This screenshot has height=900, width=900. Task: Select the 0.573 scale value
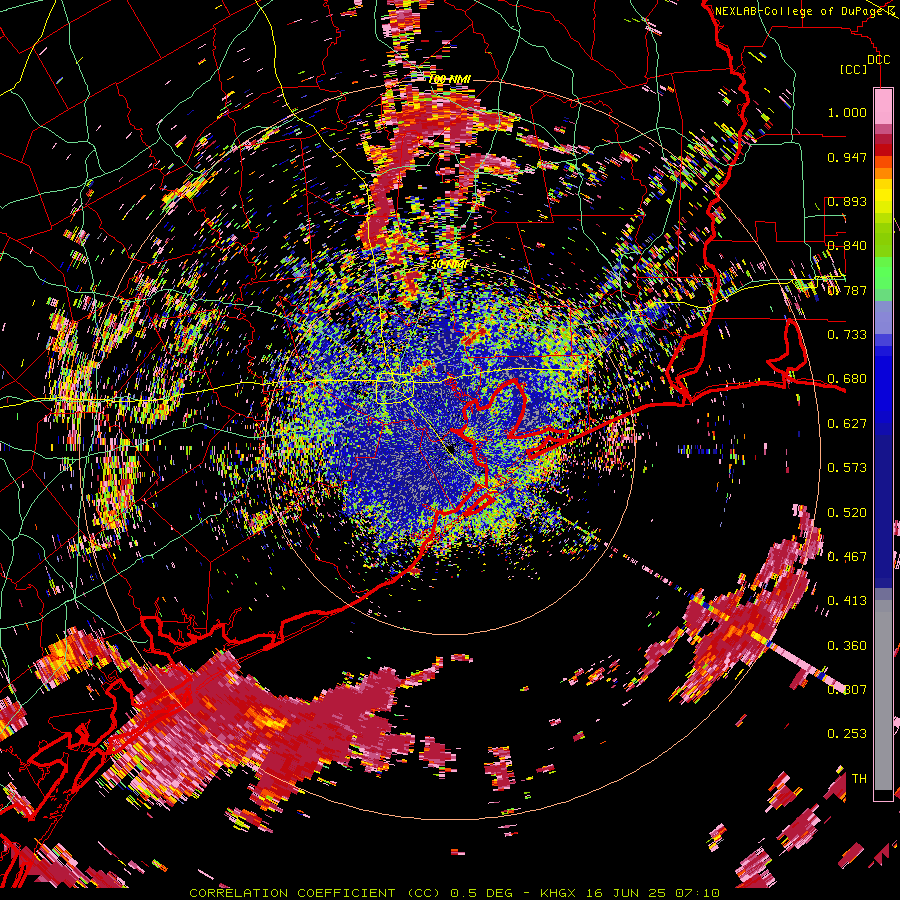pos(847,468)
